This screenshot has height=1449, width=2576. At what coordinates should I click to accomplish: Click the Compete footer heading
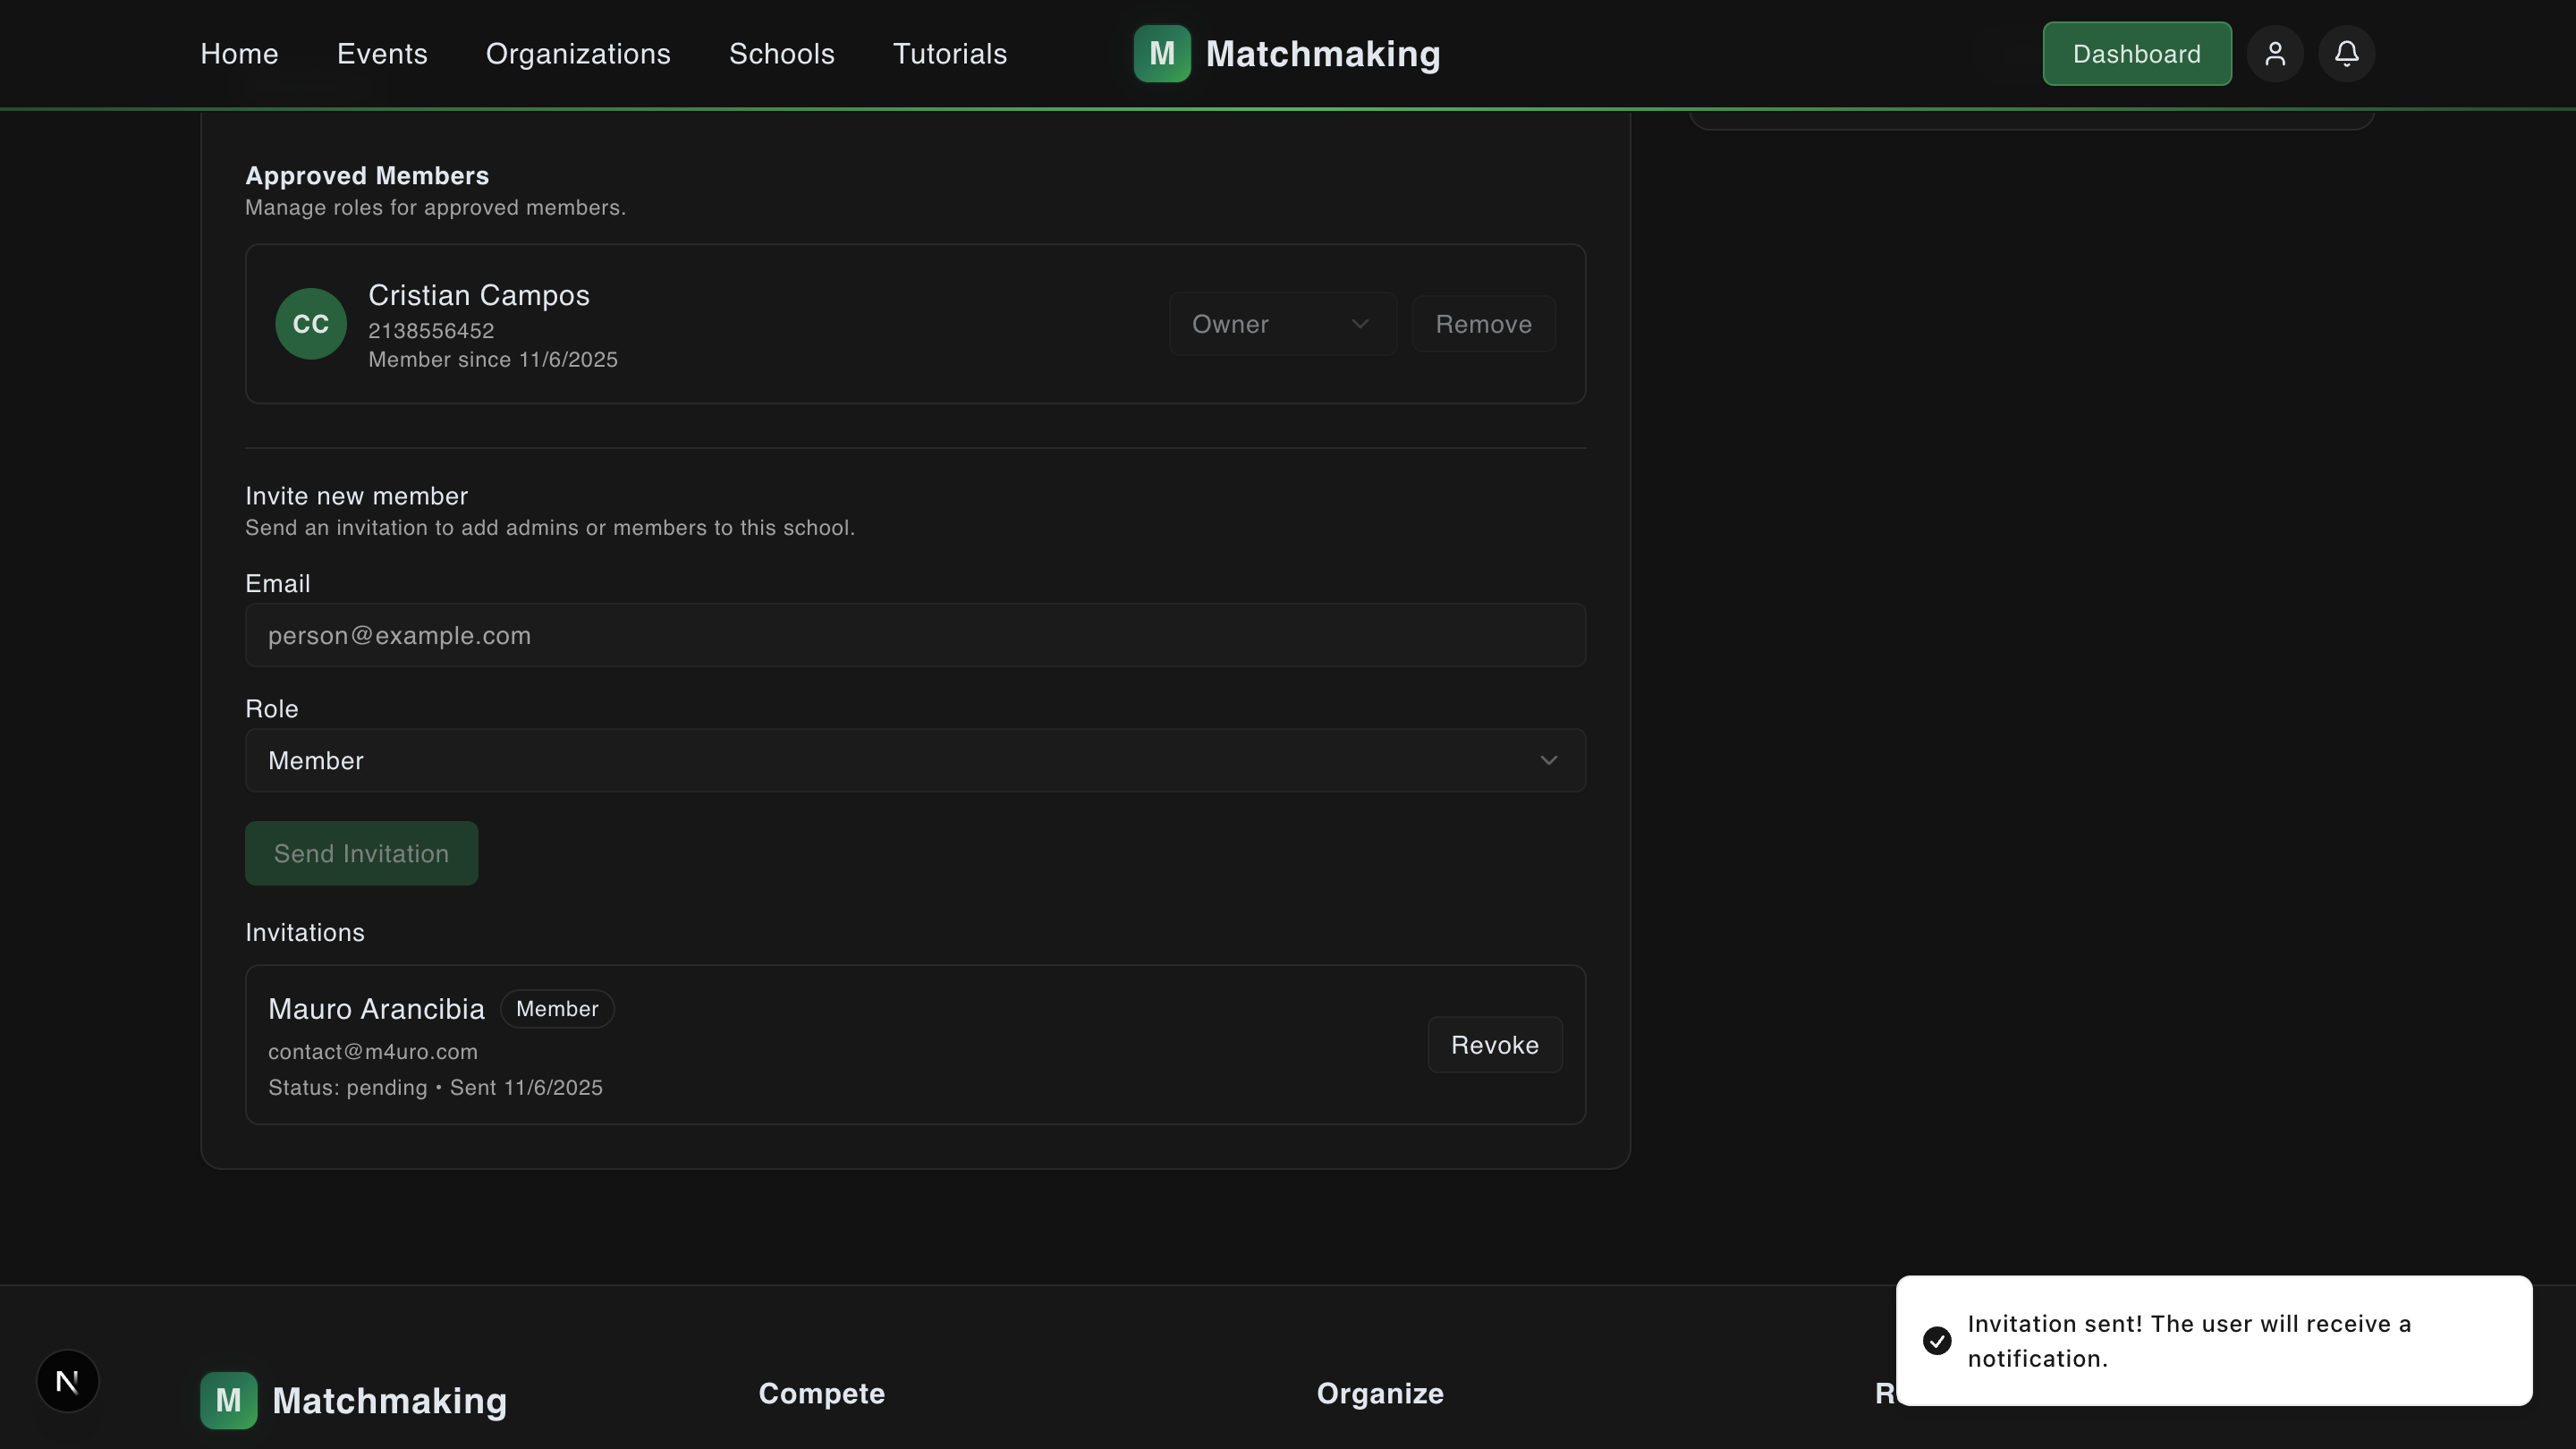tap(822, 1394)
